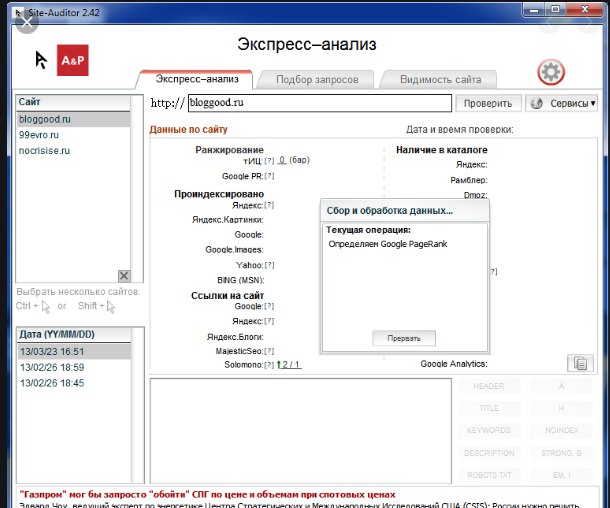This screenshot has width=610, height=508.
Task: Focus the site URL input field
Action: 320,103
